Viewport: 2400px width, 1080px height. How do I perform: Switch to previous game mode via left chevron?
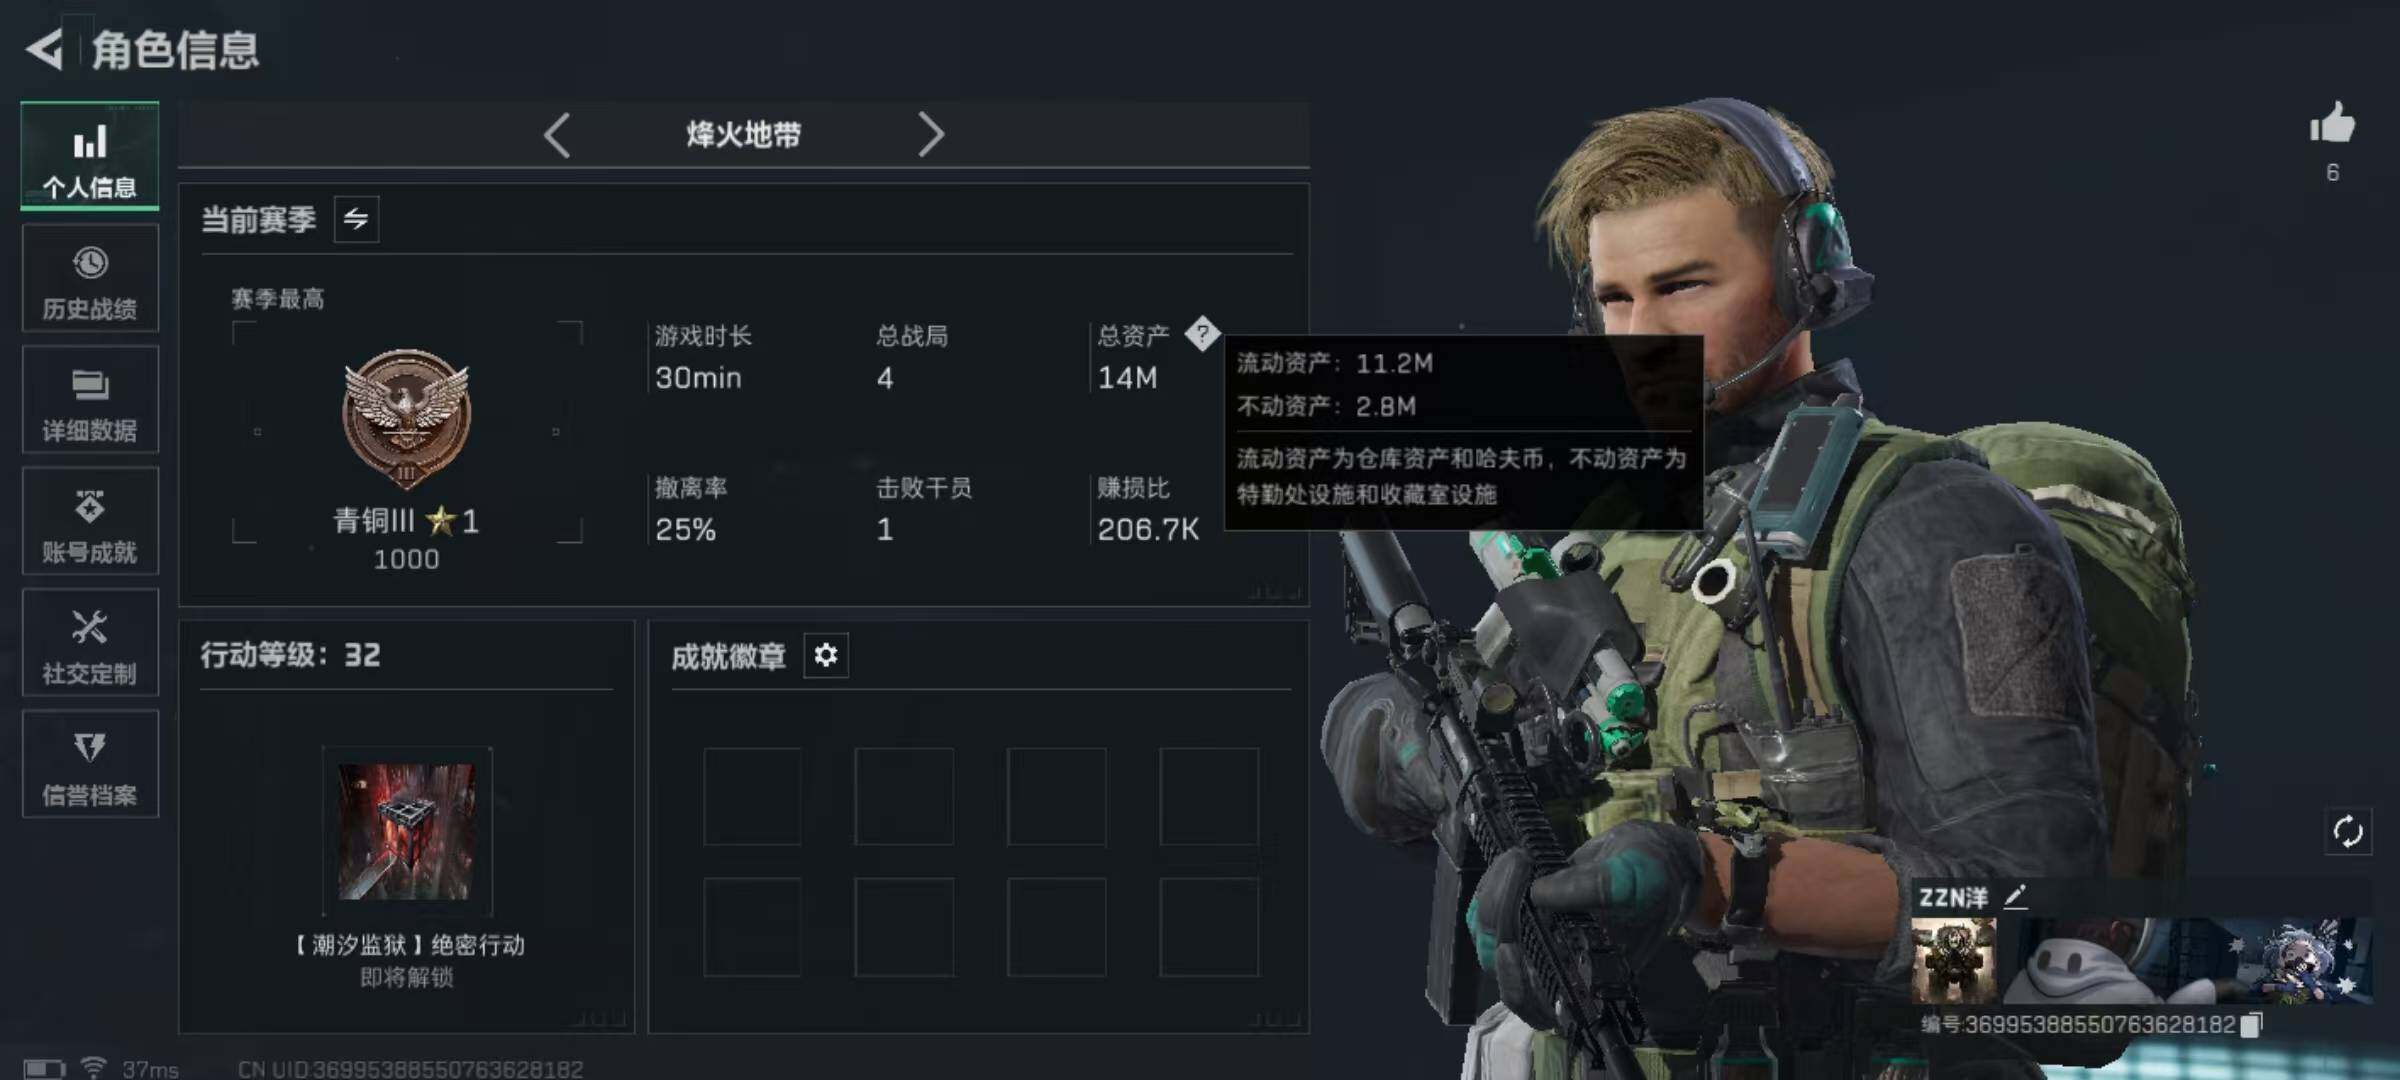click(557, 135)
